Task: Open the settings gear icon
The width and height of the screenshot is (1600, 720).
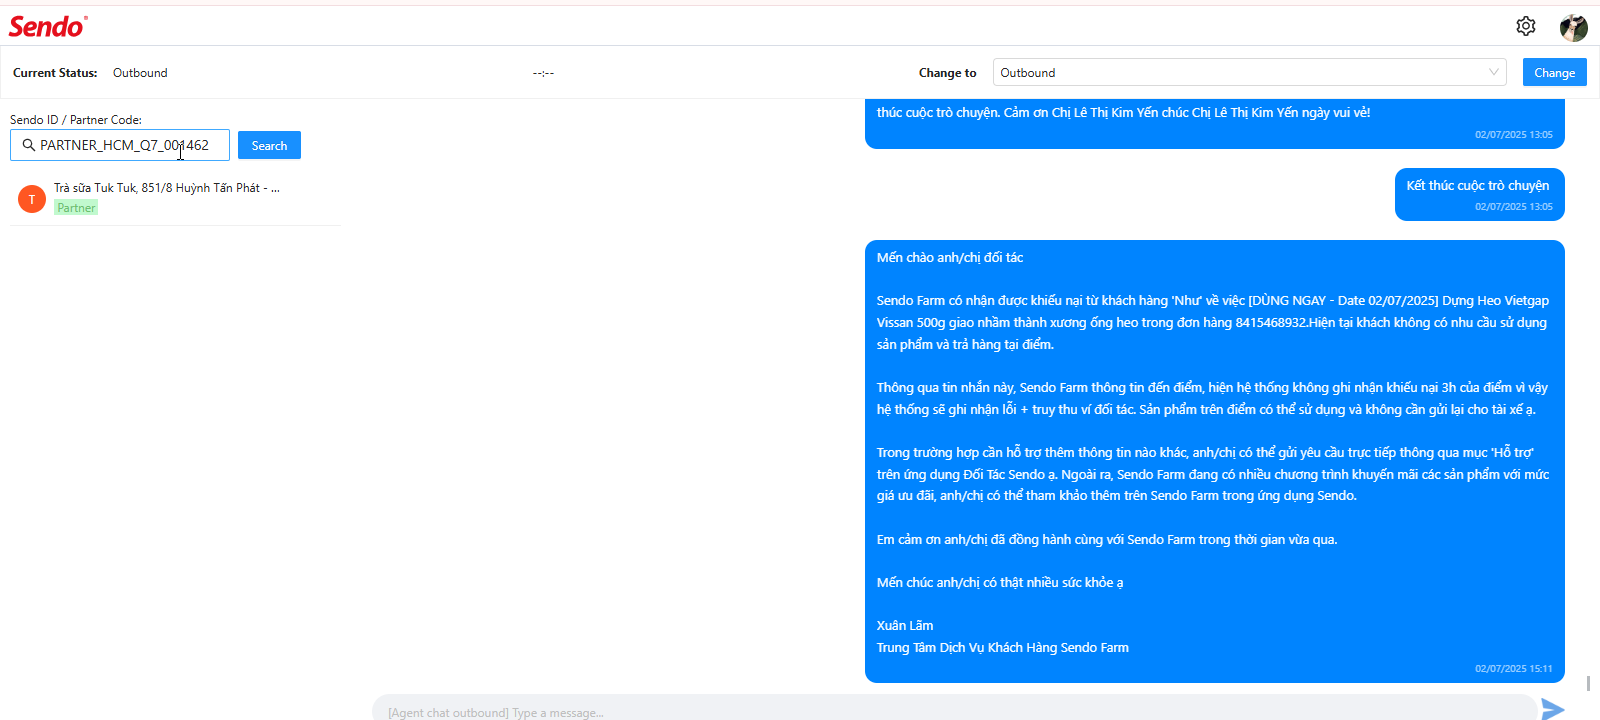Action: pyautogui.click(x=1525, y=26)
